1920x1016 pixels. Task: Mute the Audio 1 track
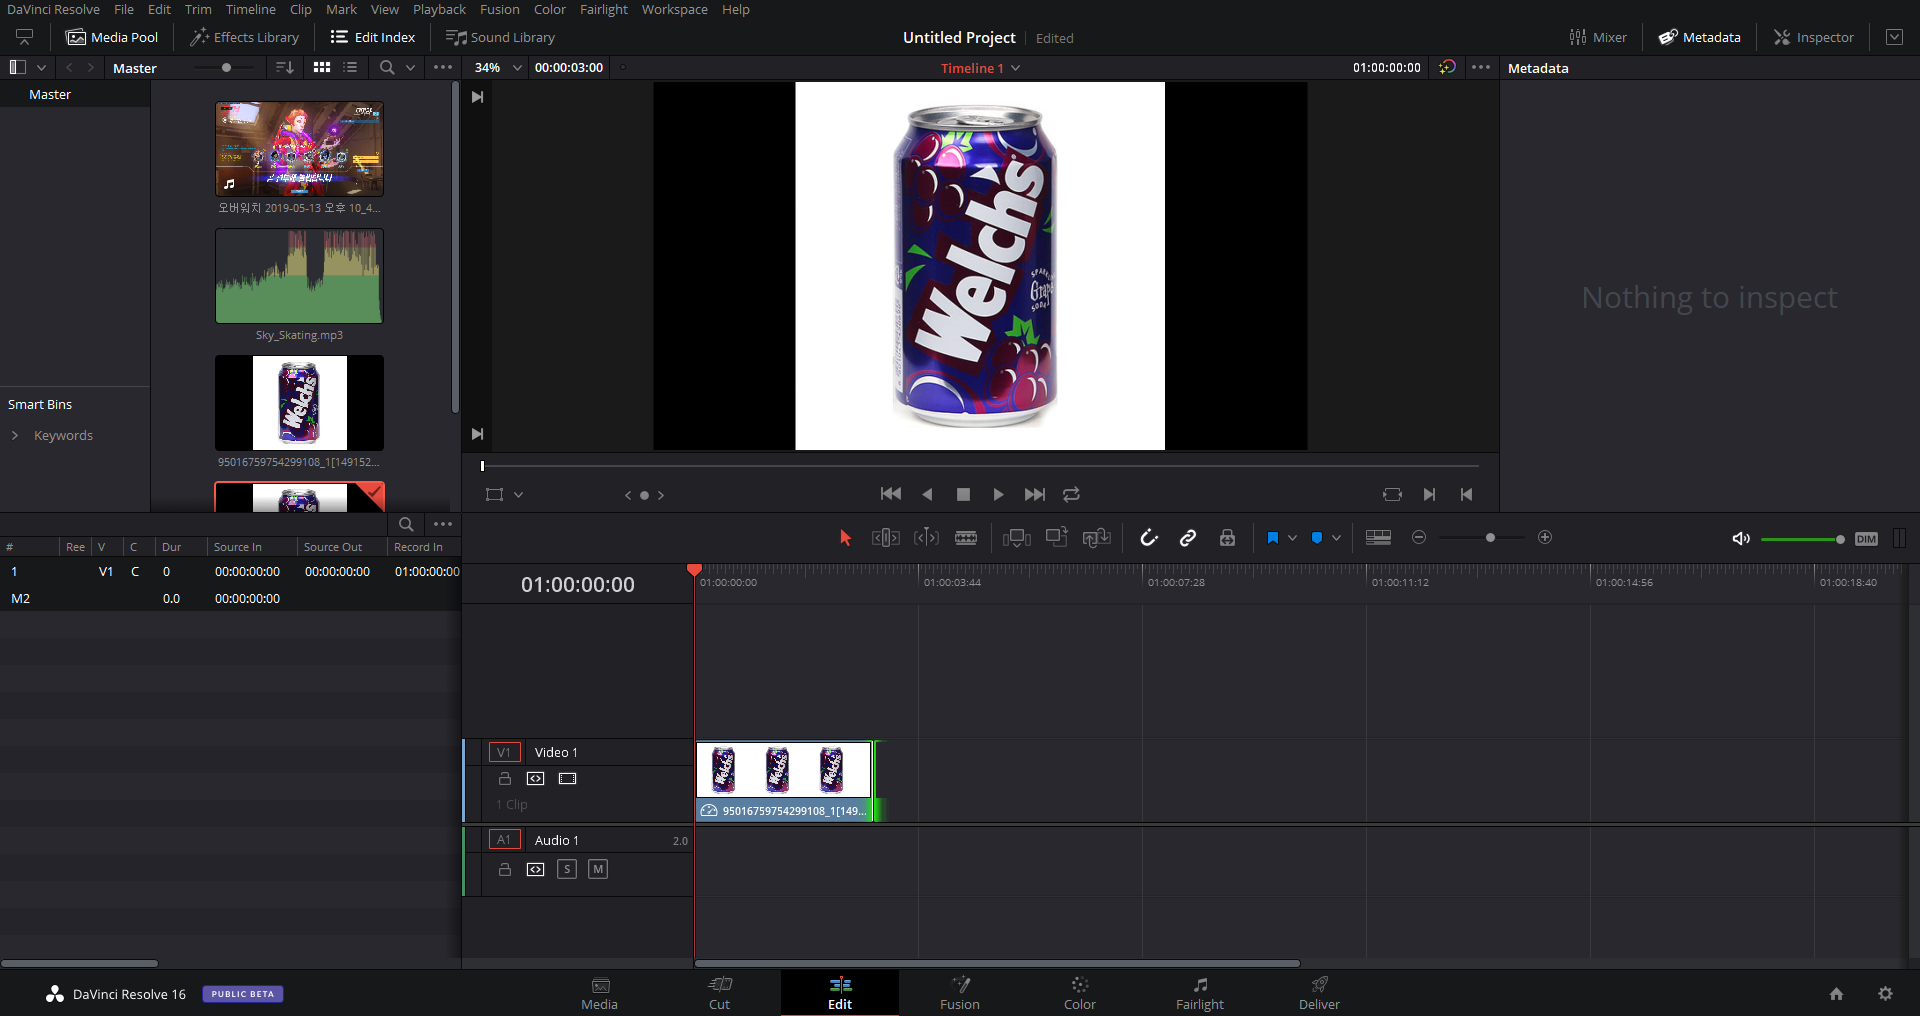tap(598, 869)
